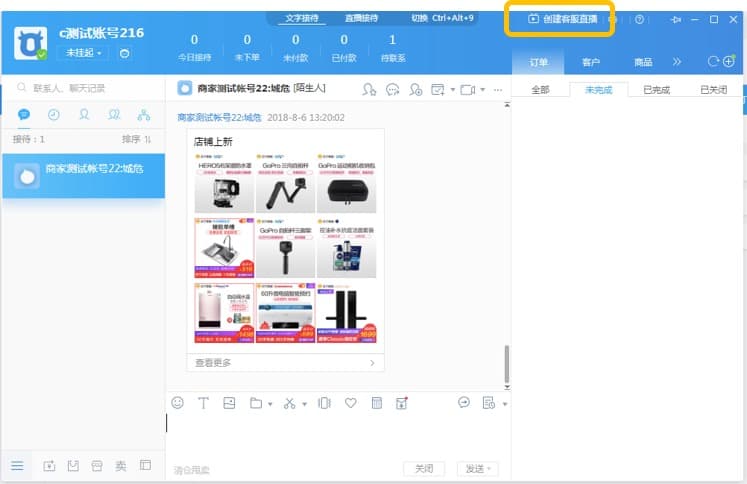Screen dimensions: 747x484
Task: Select the 未付款 counter
Action: coord(295,48)
